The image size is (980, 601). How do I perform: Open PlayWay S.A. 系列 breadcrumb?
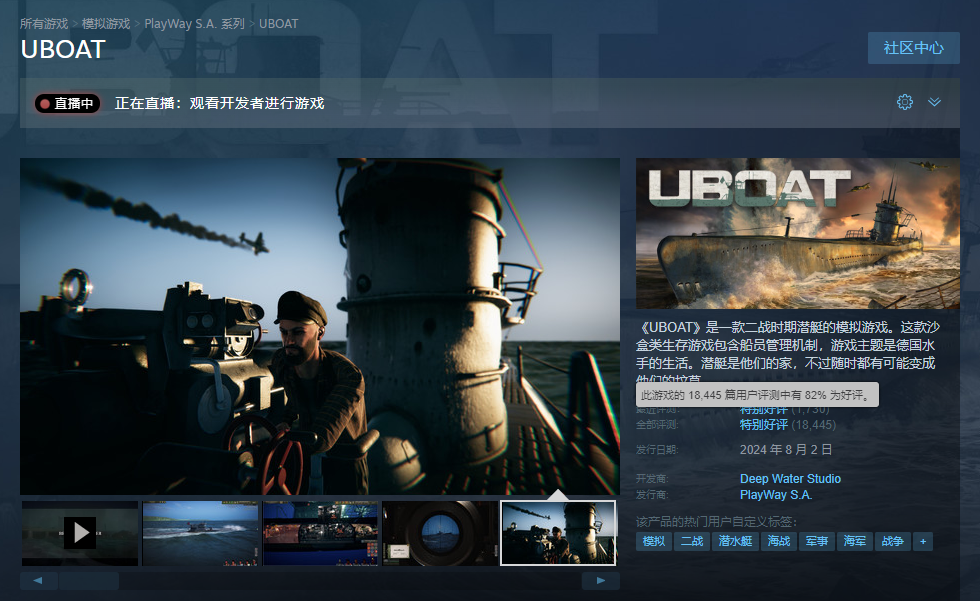point(194,24)
